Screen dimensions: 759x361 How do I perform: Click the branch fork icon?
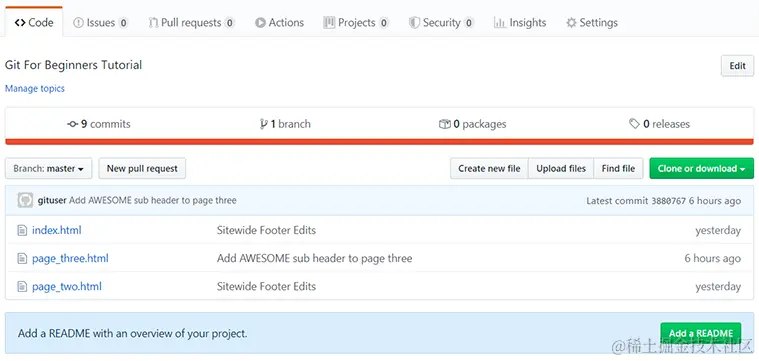[264, 124]
